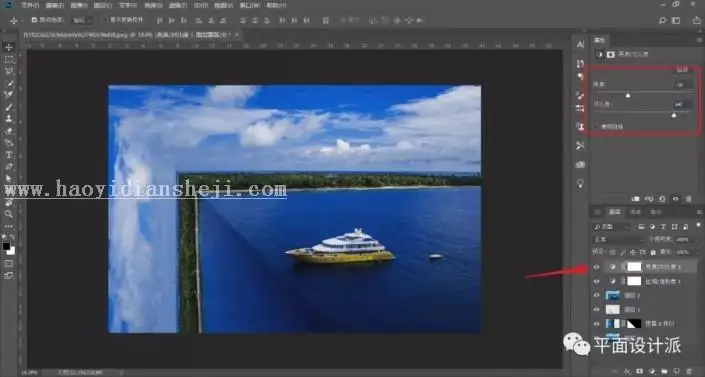The image size is (705, 377).
Task: Select the Magic Wand tool
Action: 9,83
